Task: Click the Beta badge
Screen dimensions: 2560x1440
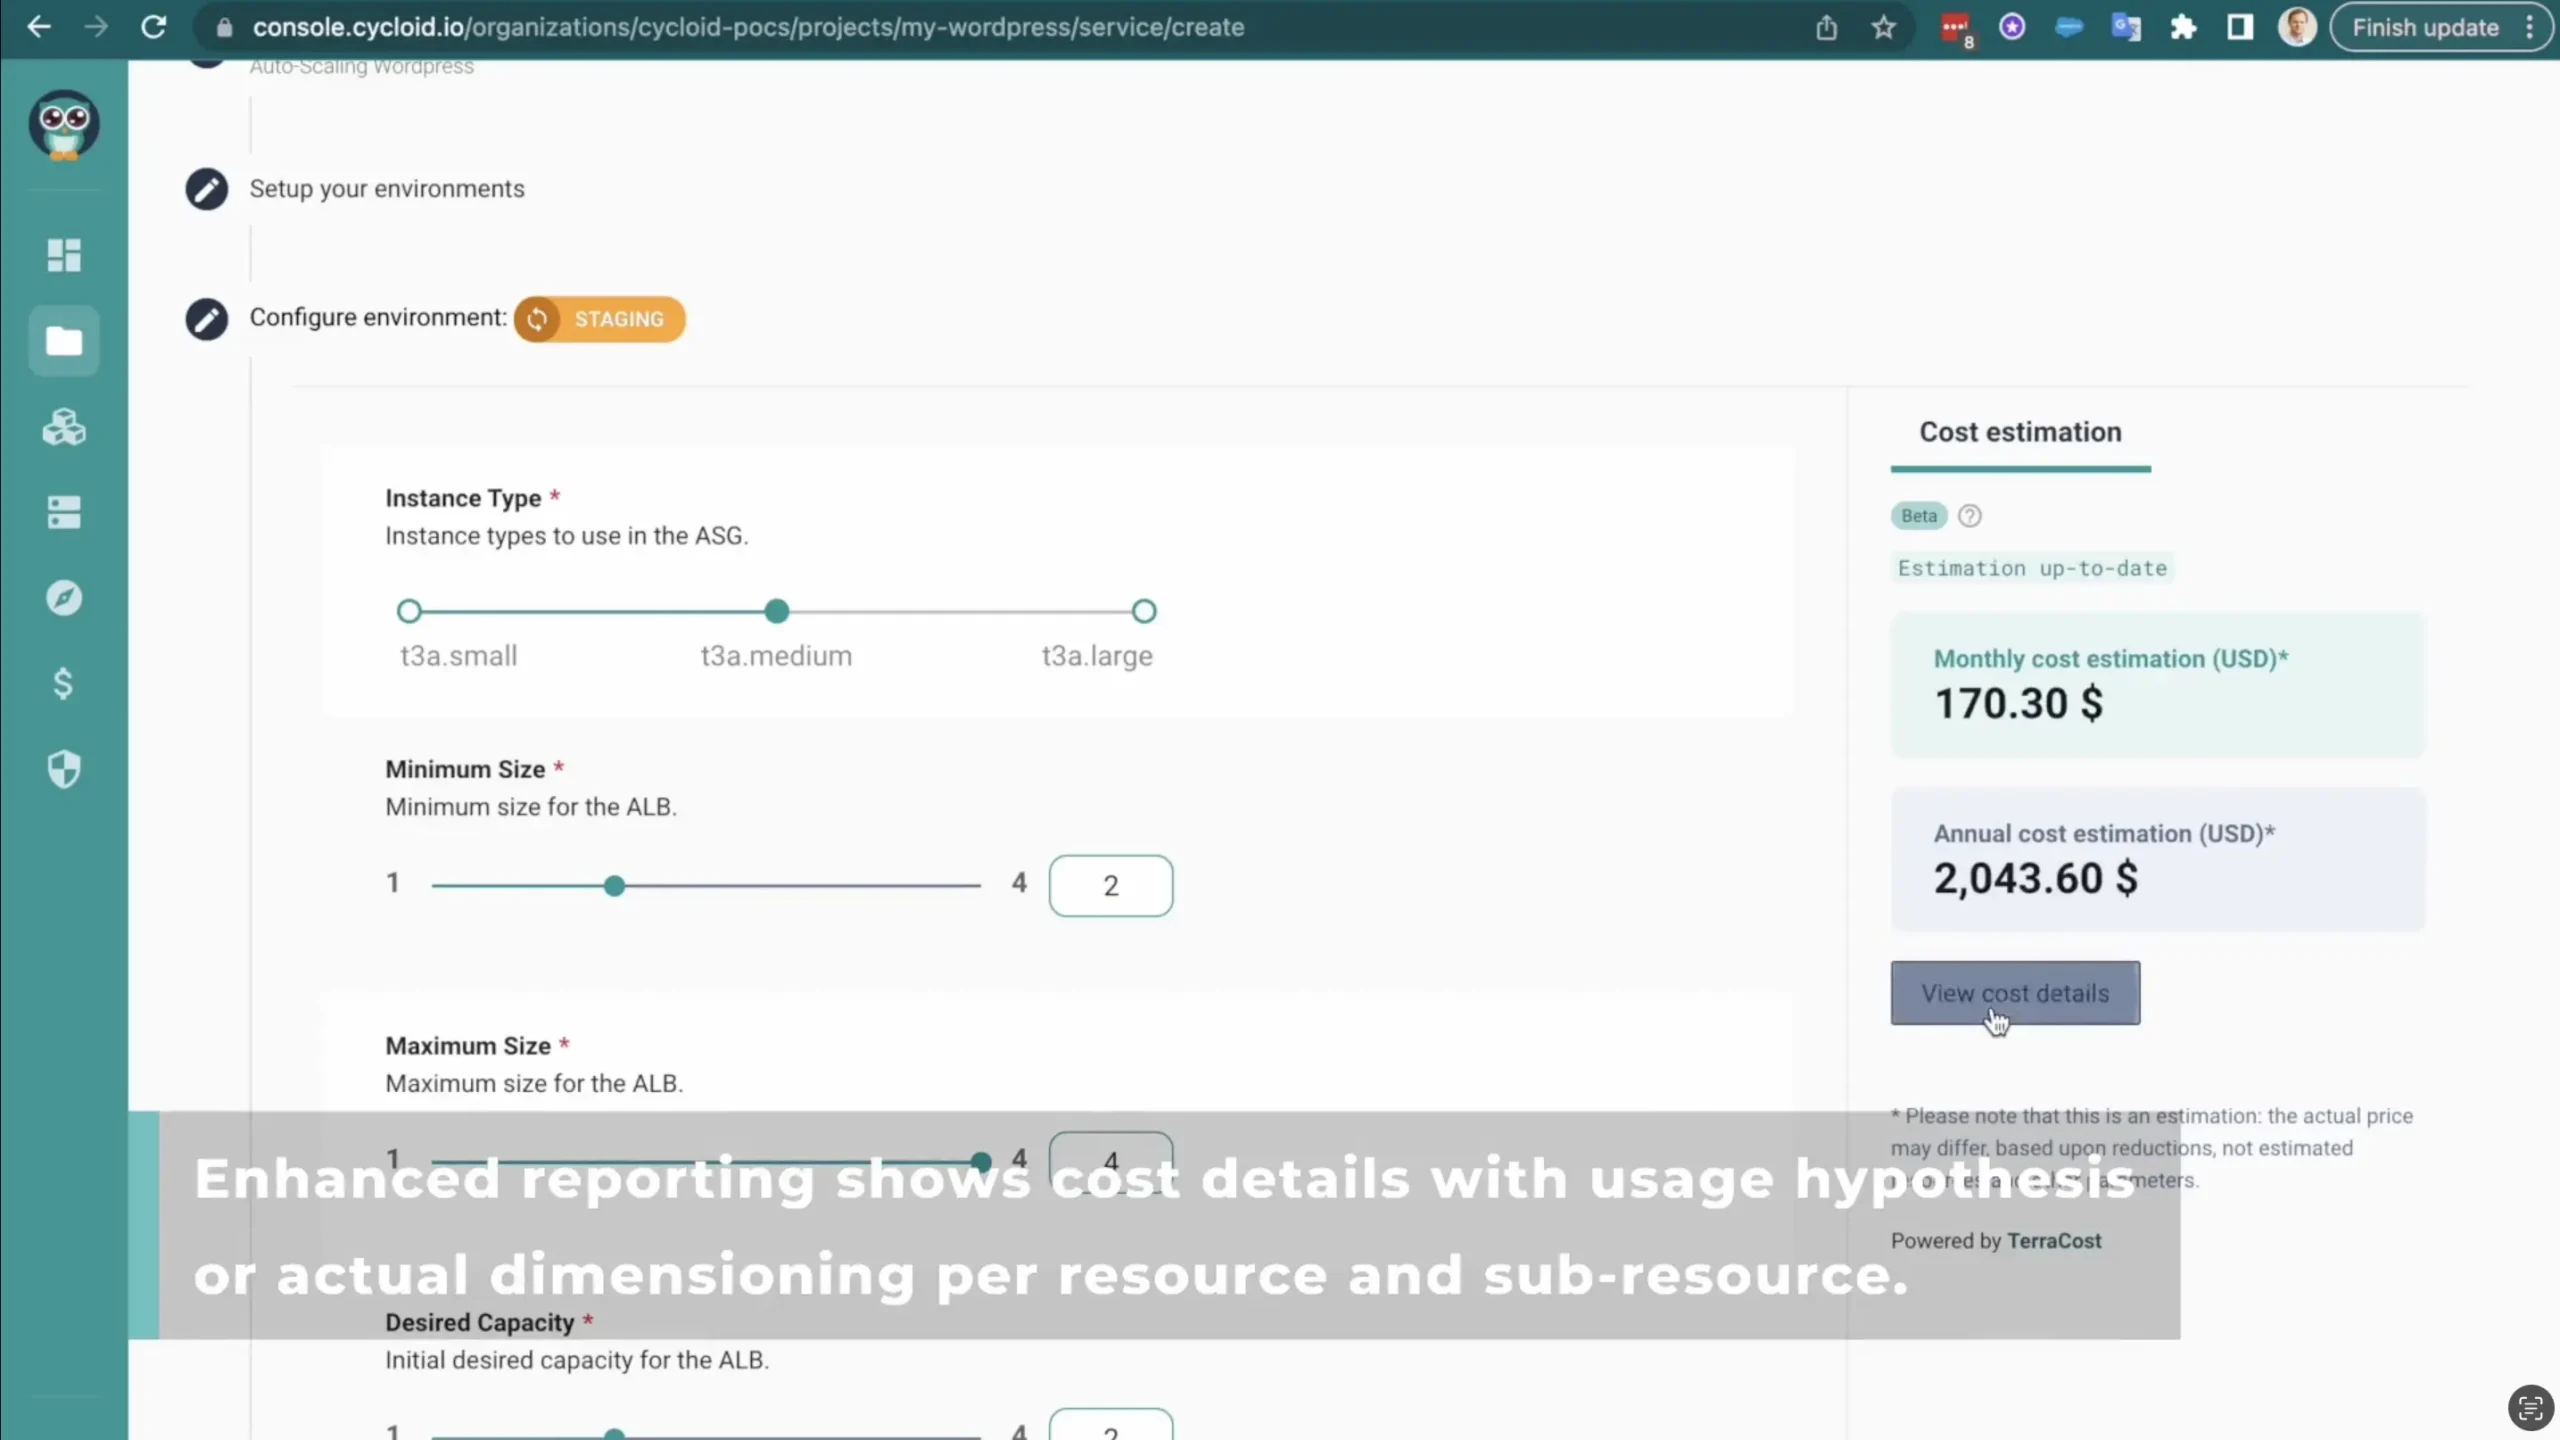Action: pos(1918,516)
